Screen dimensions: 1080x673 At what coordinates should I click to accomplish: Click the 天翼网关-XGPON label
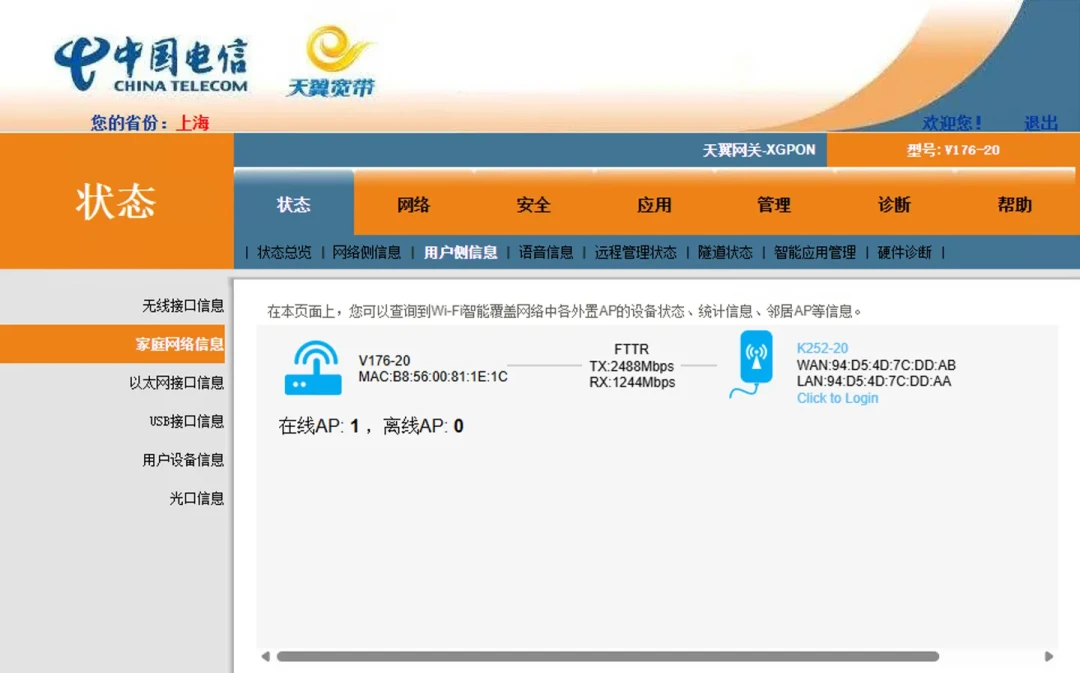[758, 150]
